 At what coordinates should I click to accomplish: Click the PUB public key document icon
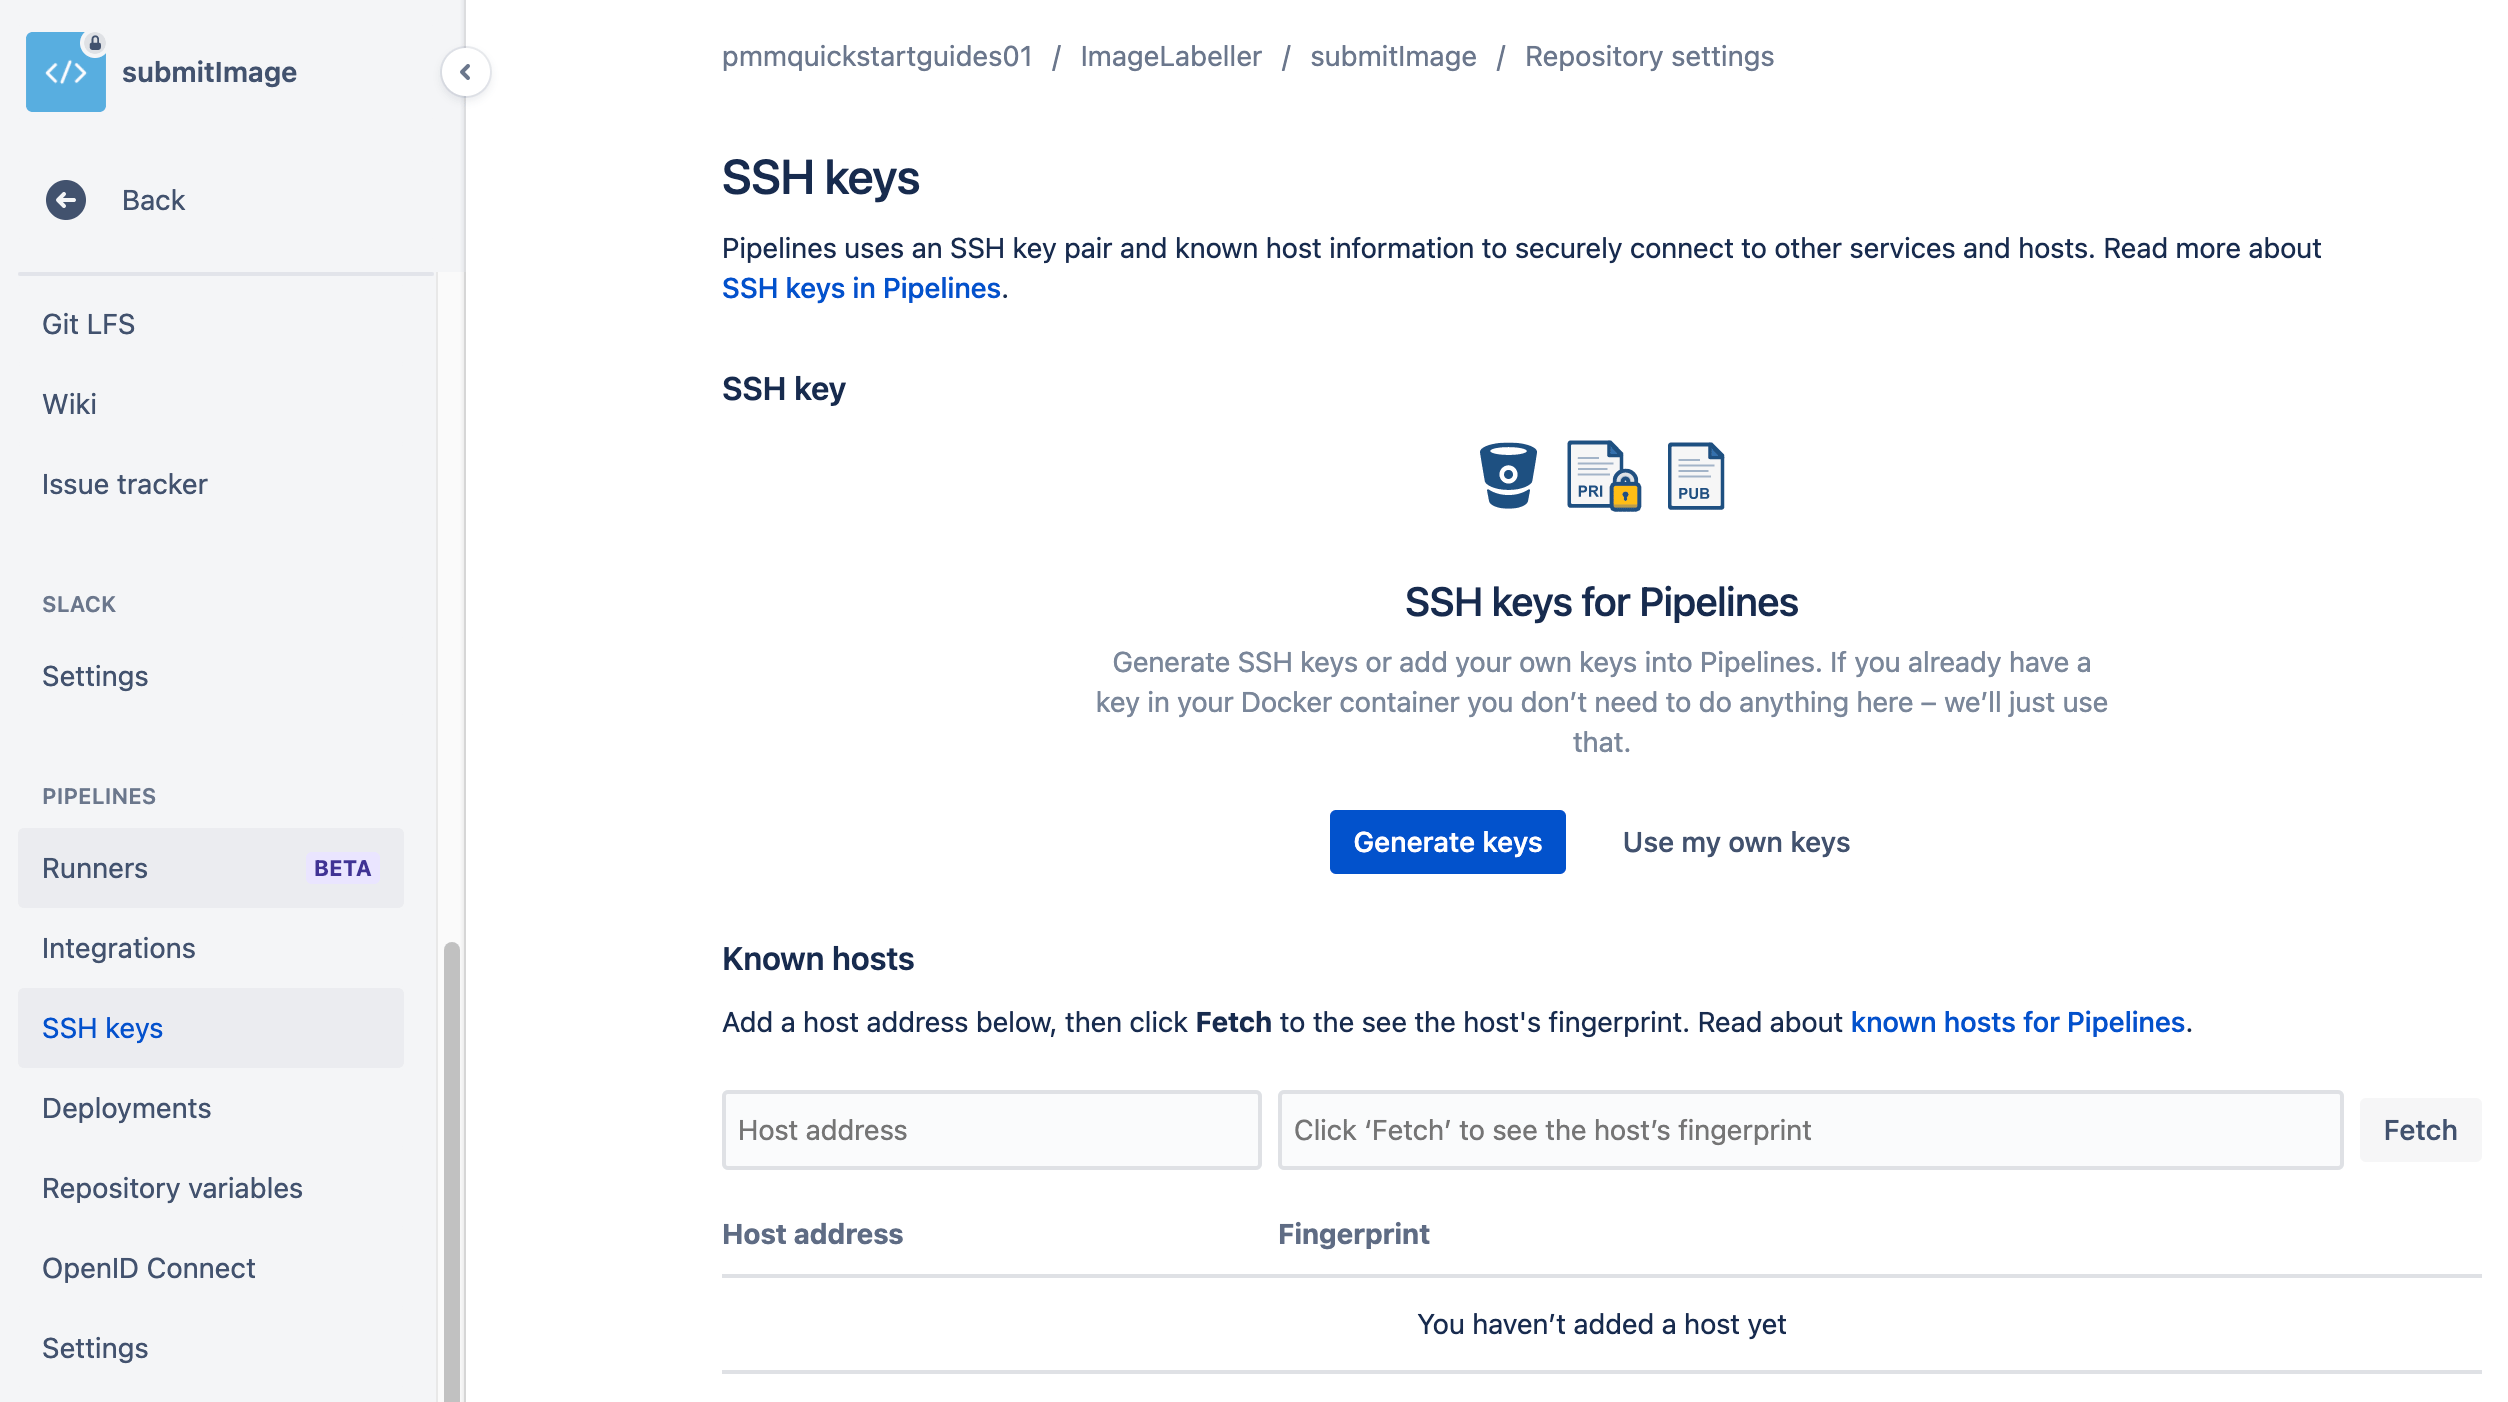(1692, 477)
